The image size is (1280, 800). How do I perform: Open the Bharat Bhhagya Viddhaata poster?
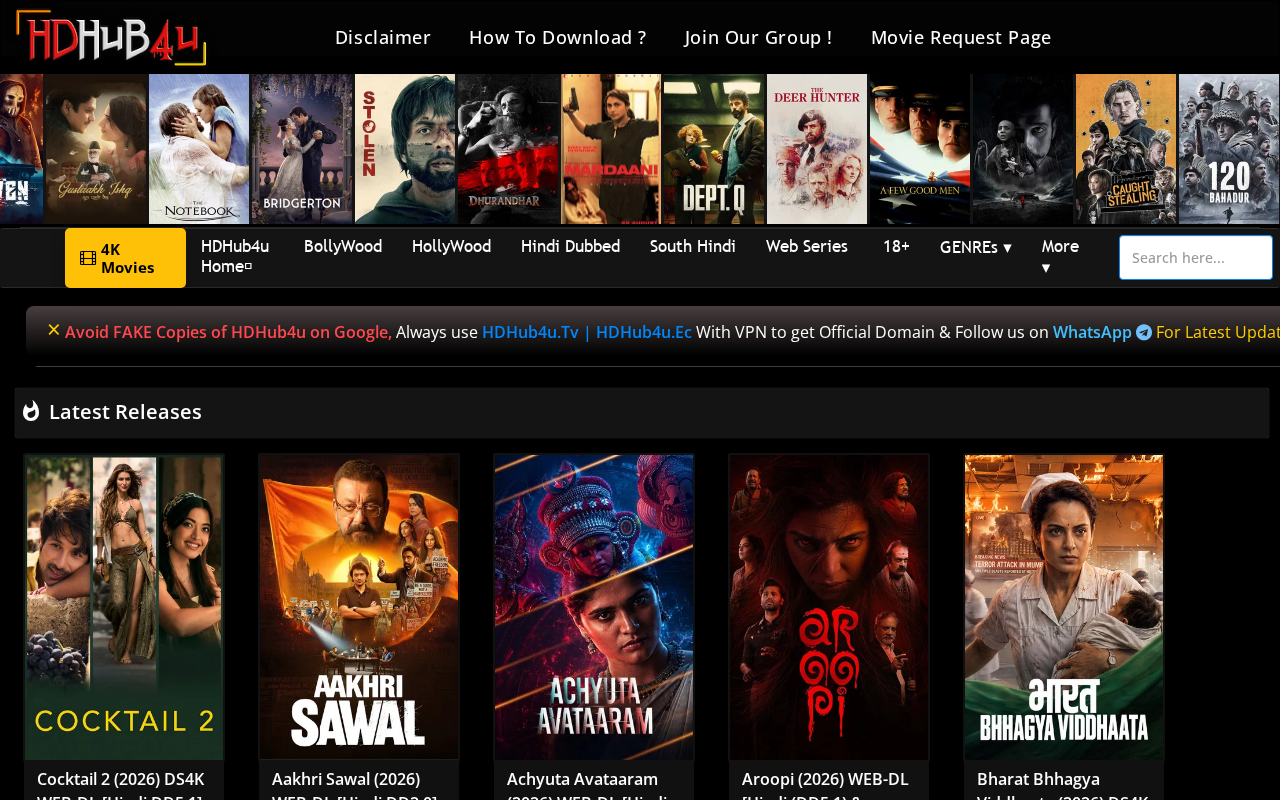(x=1064, y=607)
